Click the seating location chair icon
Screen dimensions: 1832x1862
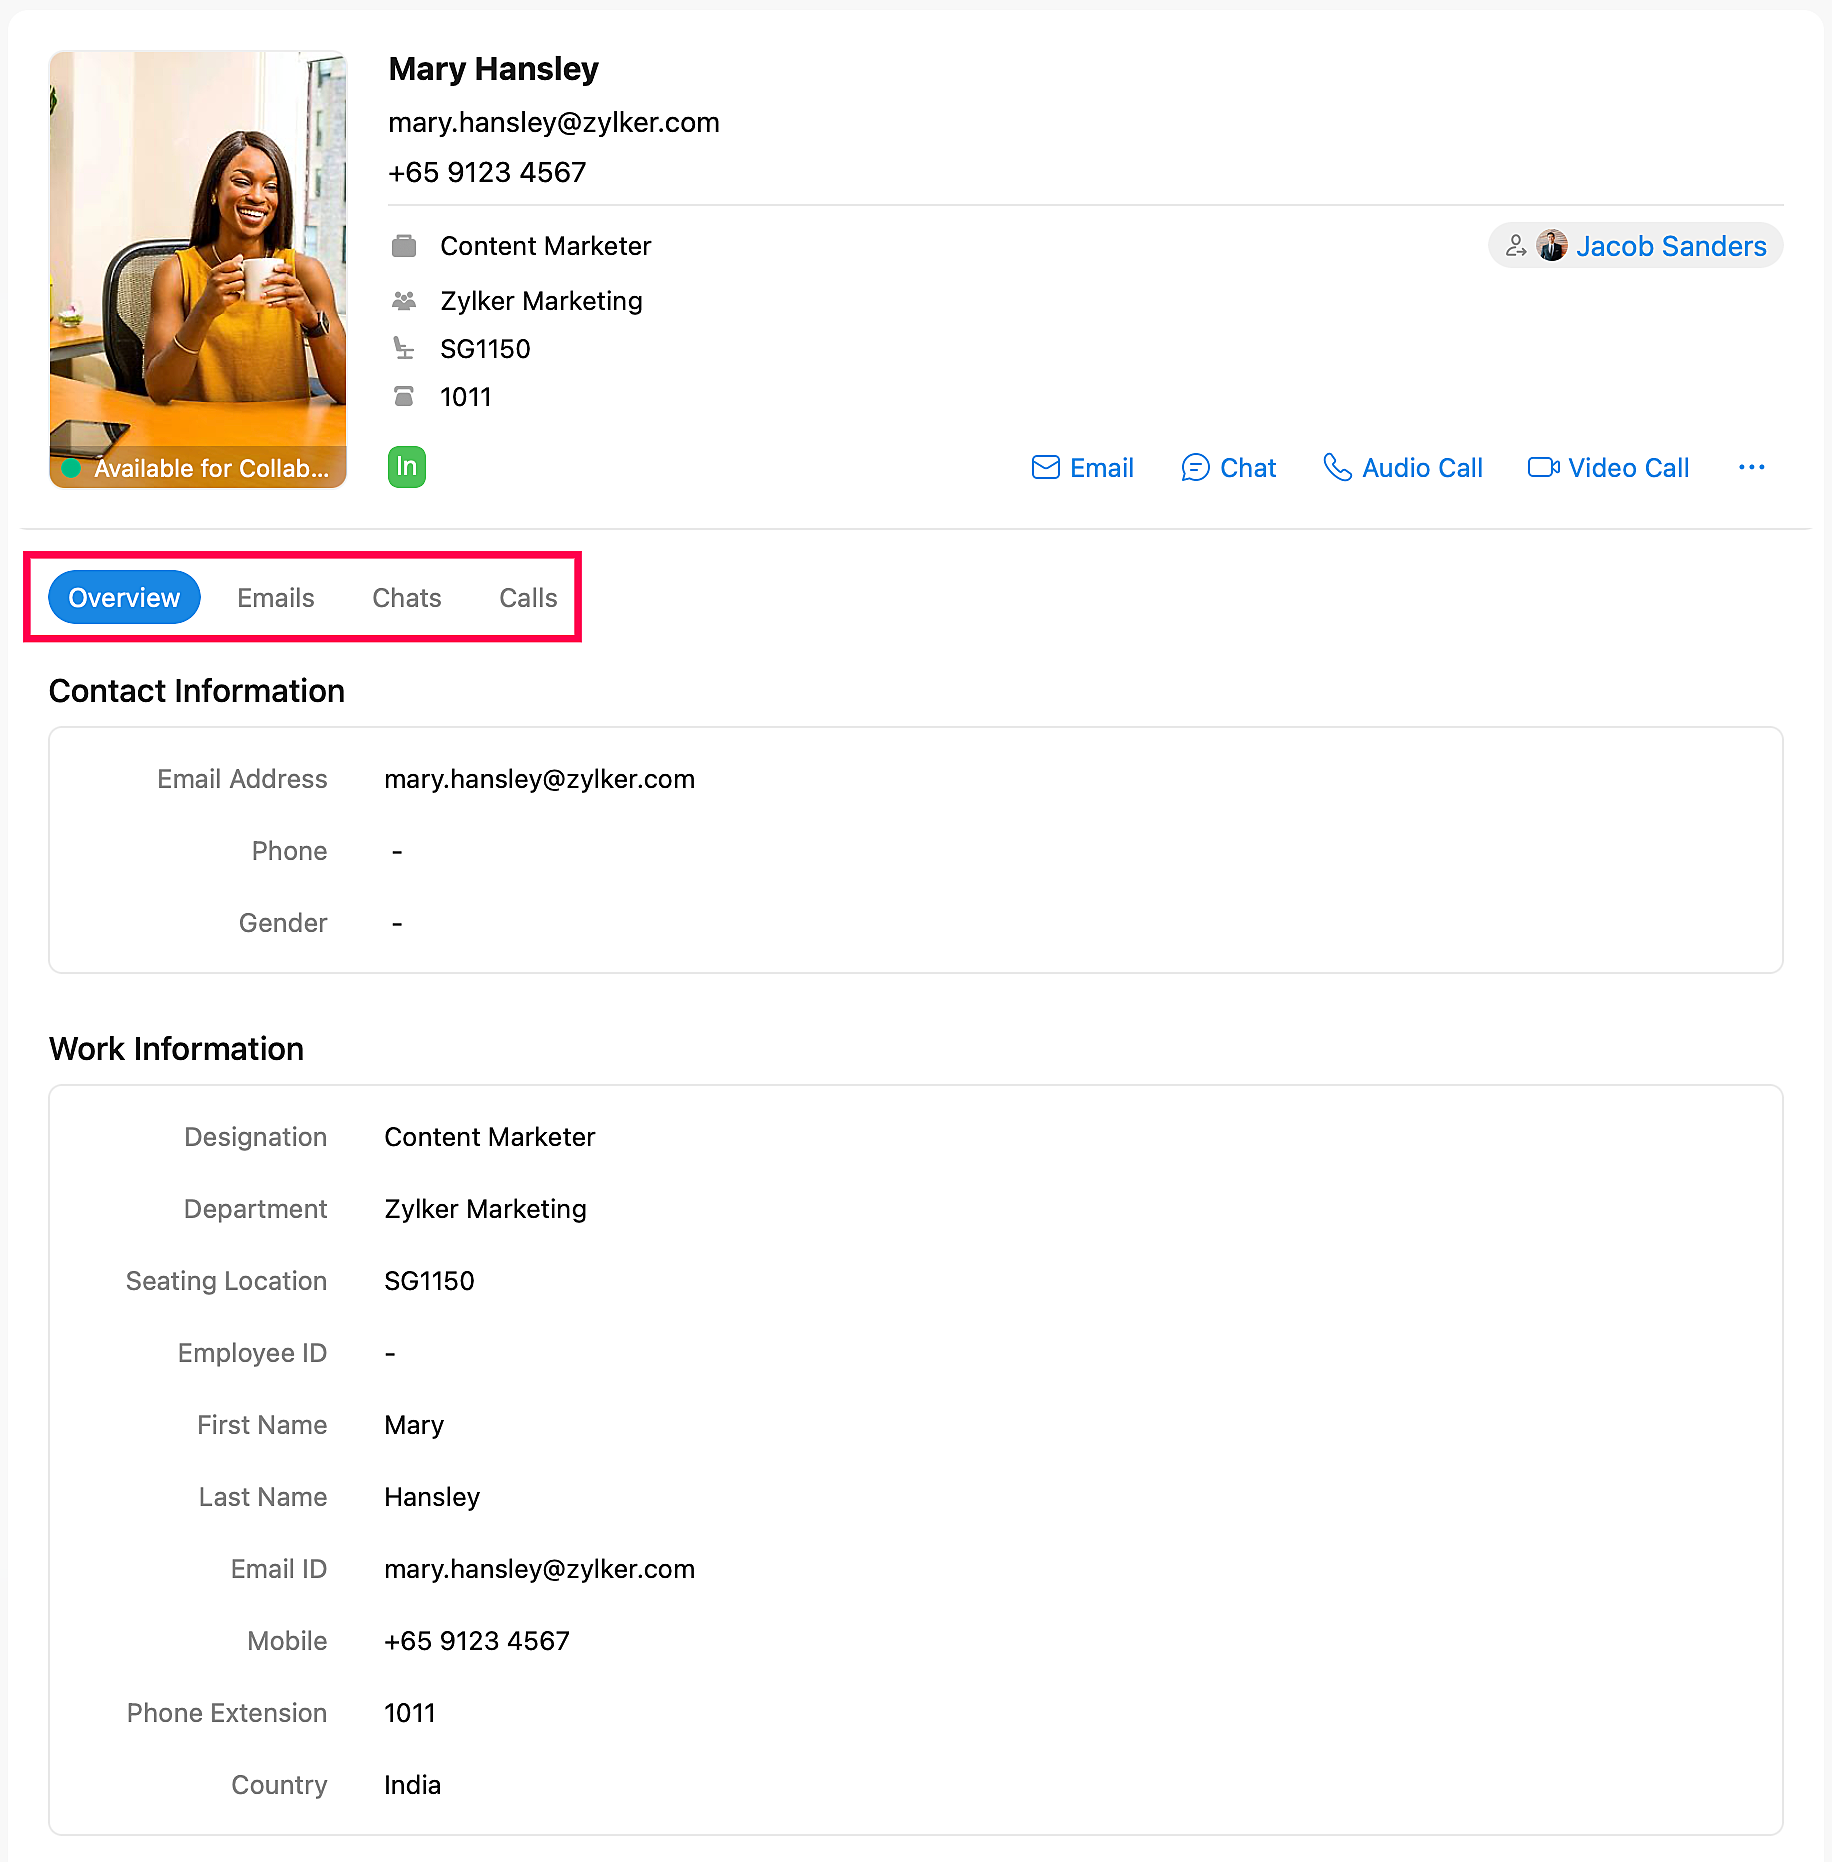click(404, 348)
